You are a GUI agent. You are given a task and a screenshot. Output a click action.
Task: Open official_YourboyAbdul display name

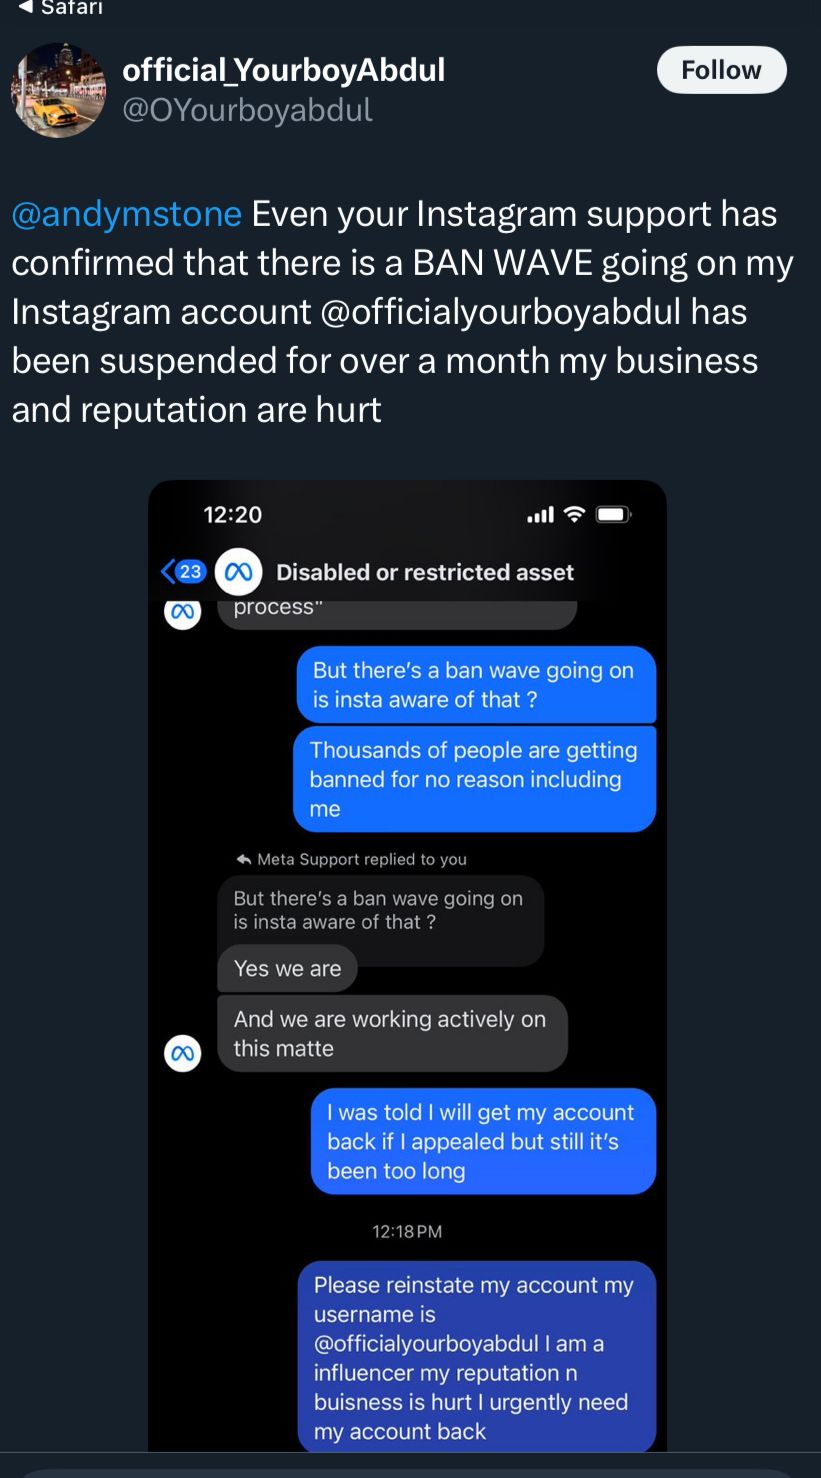coord(283,70)
